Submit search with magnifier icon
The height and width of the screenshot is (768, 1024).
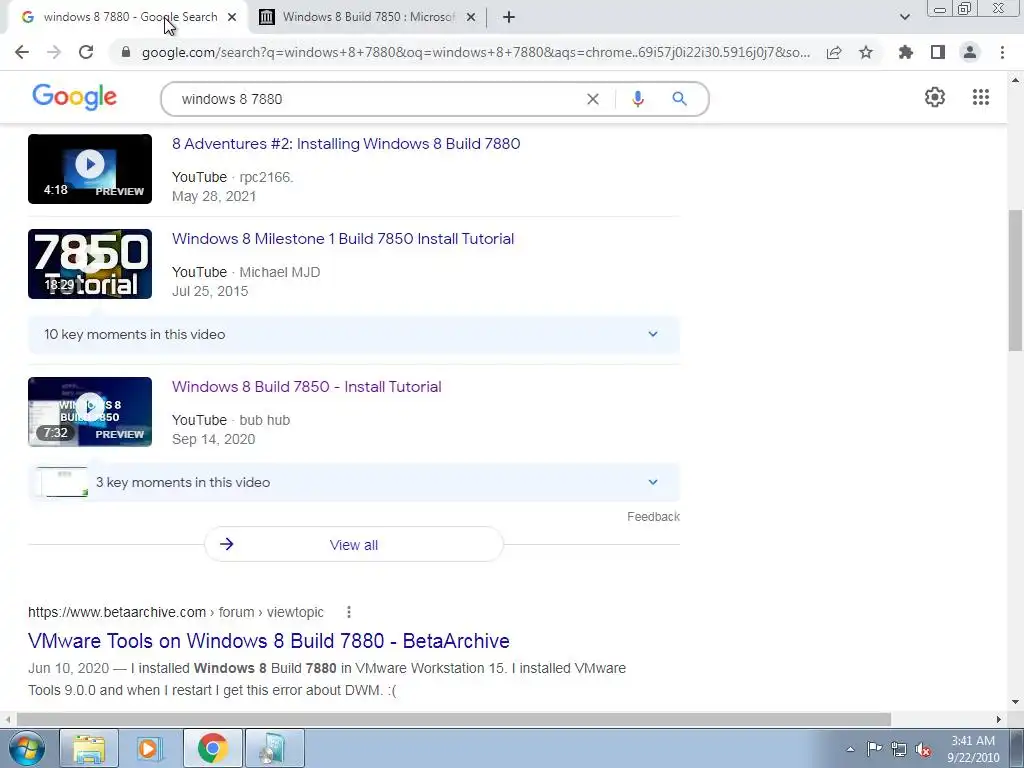pyautogui.click(x=679, y=99)
